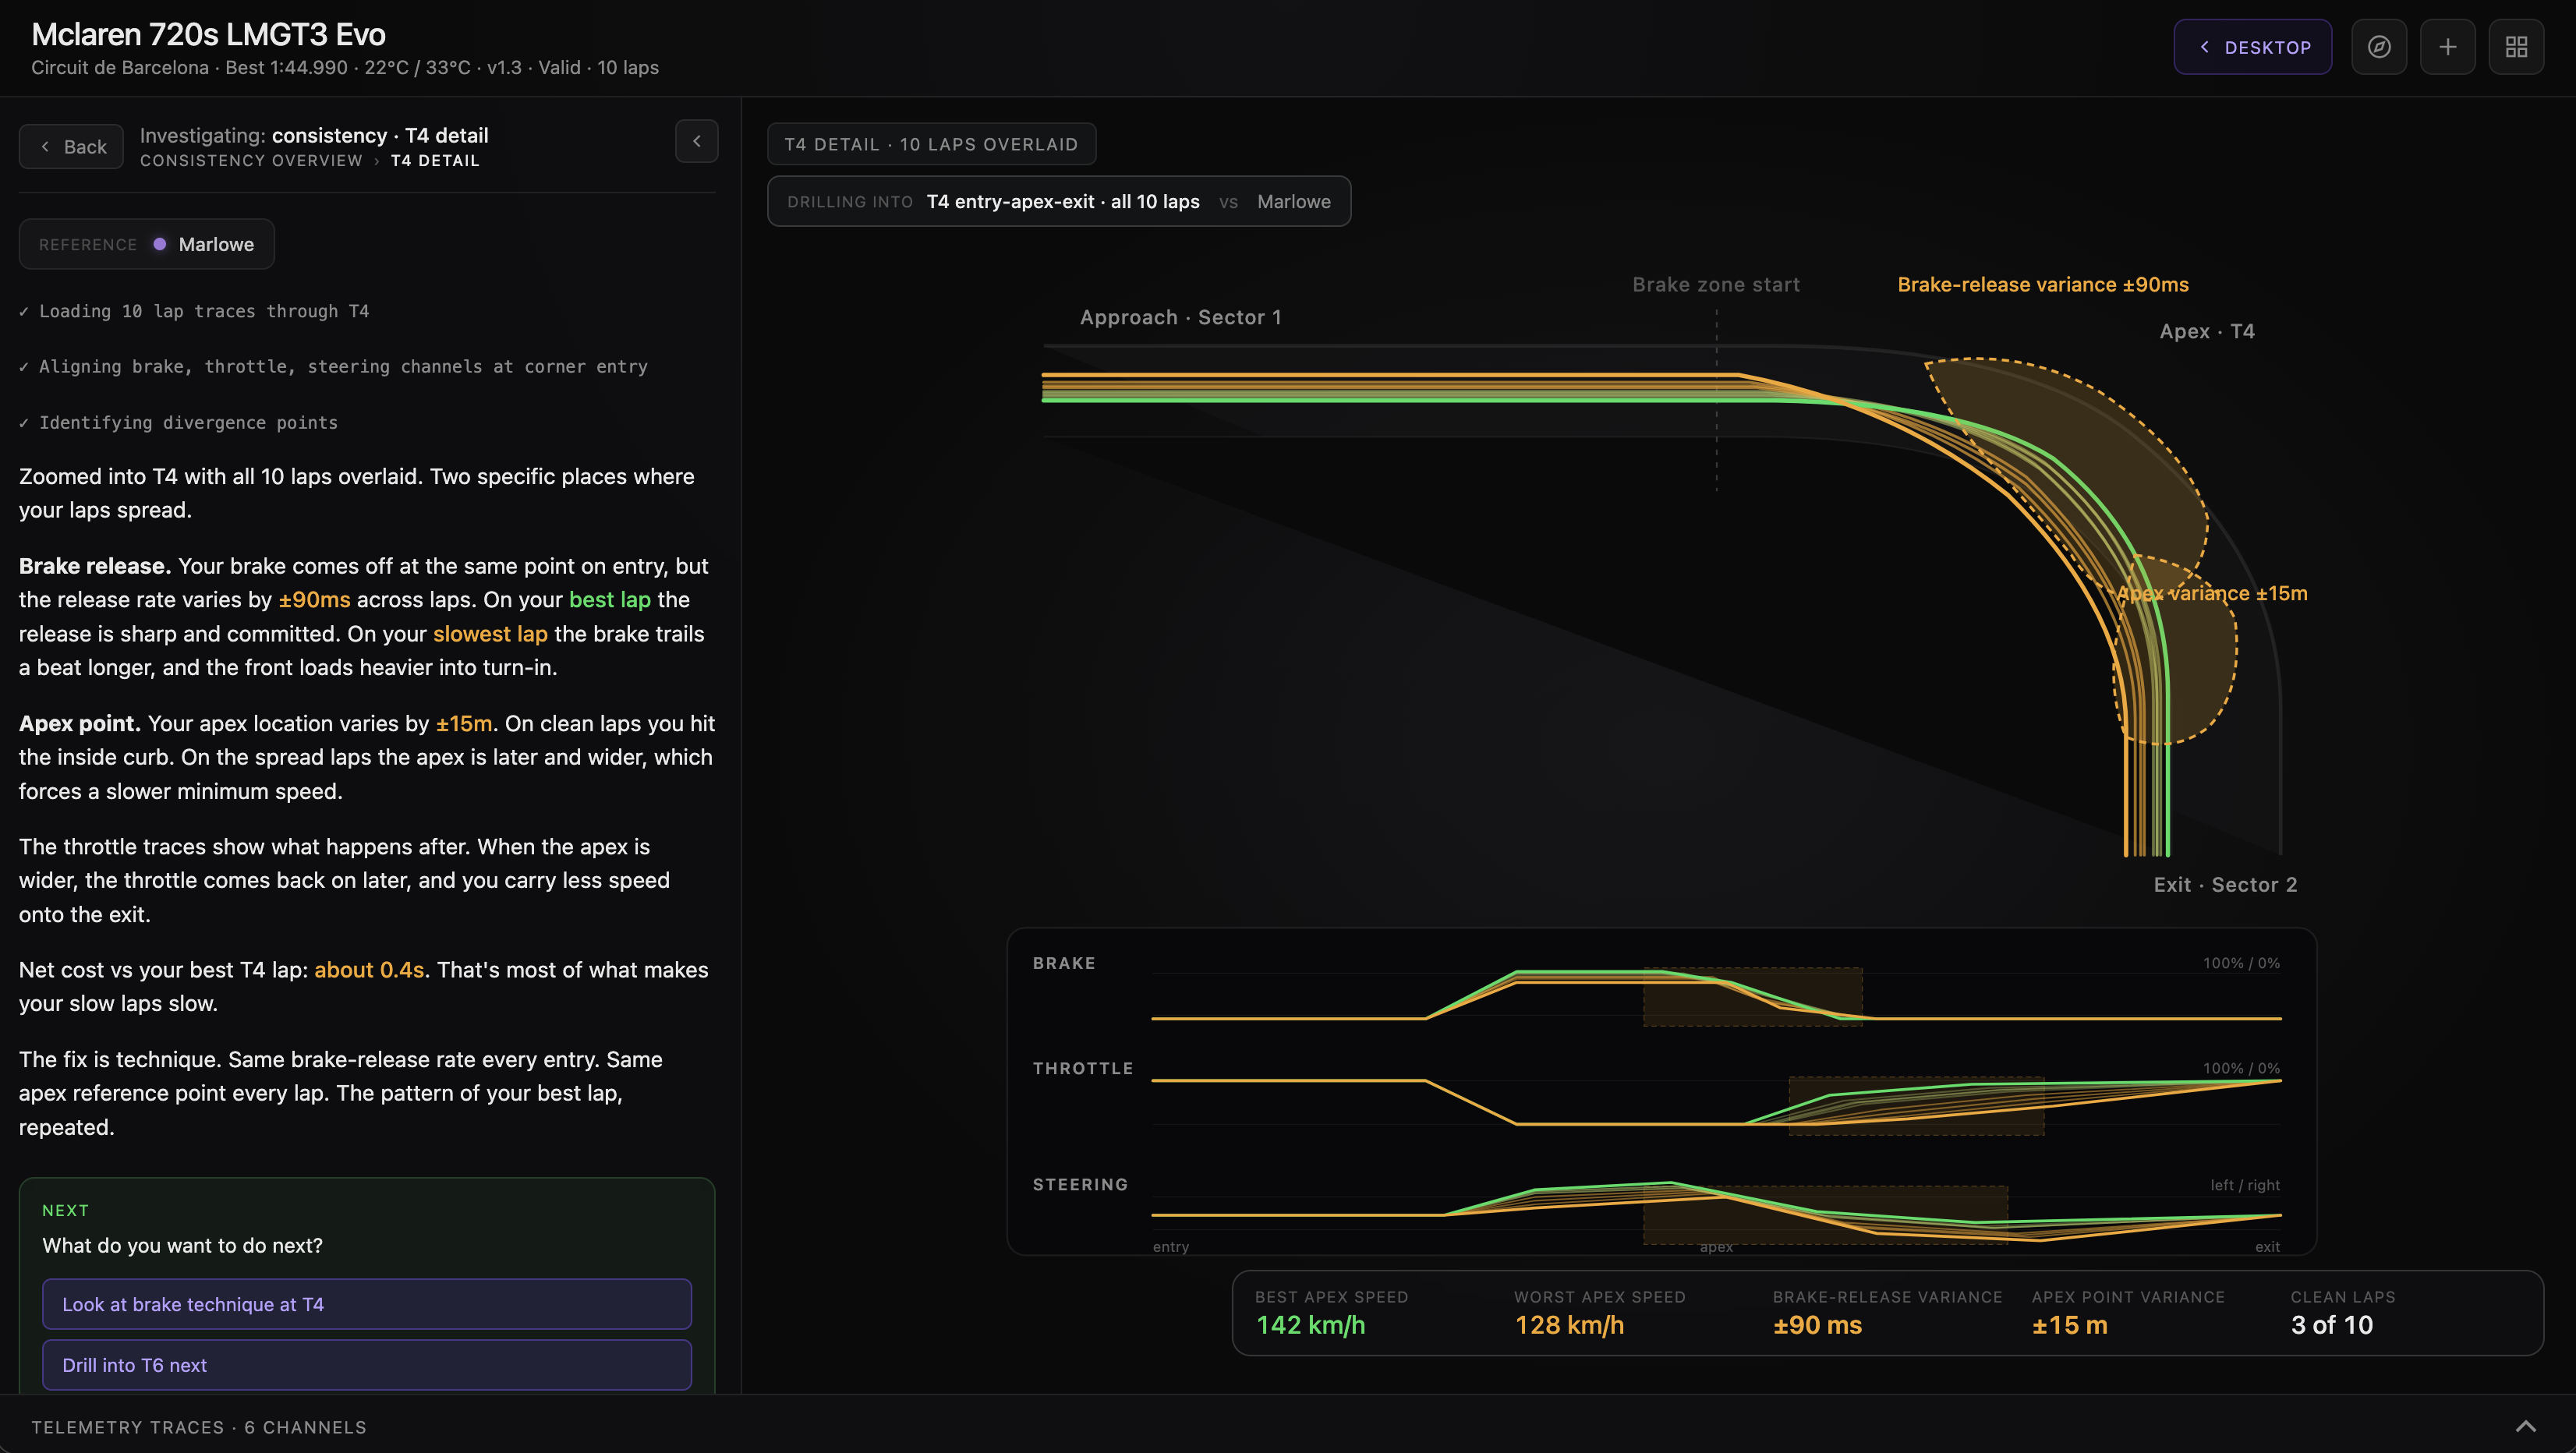Screen dimensions: 2576x1453
Task: Switch to Desktop view button
Action: (x=2253, y=47)
